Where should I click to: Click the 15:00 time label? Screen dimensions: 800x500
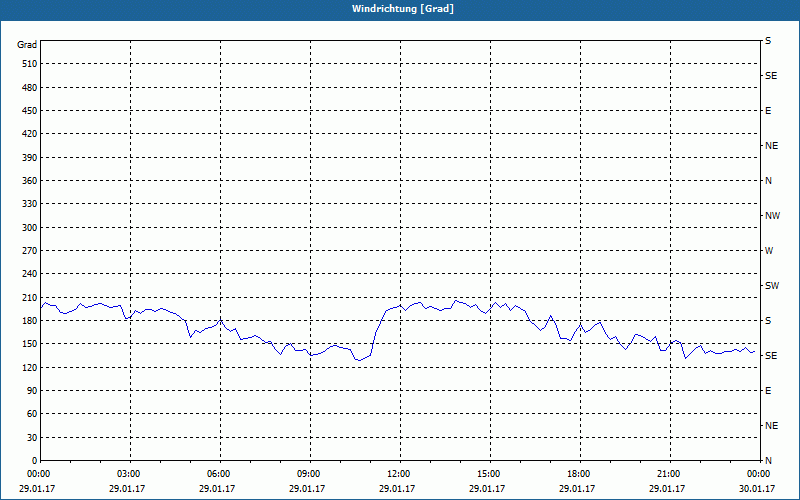tap(490, 474)
